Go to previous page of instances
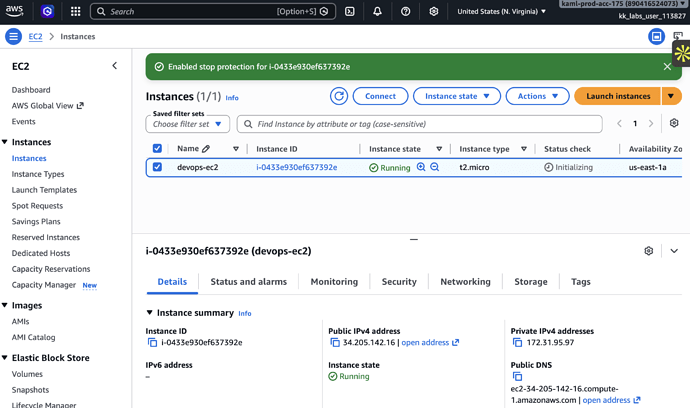The width and height of the screenshot is (690, 408). (x=619, y=124)
